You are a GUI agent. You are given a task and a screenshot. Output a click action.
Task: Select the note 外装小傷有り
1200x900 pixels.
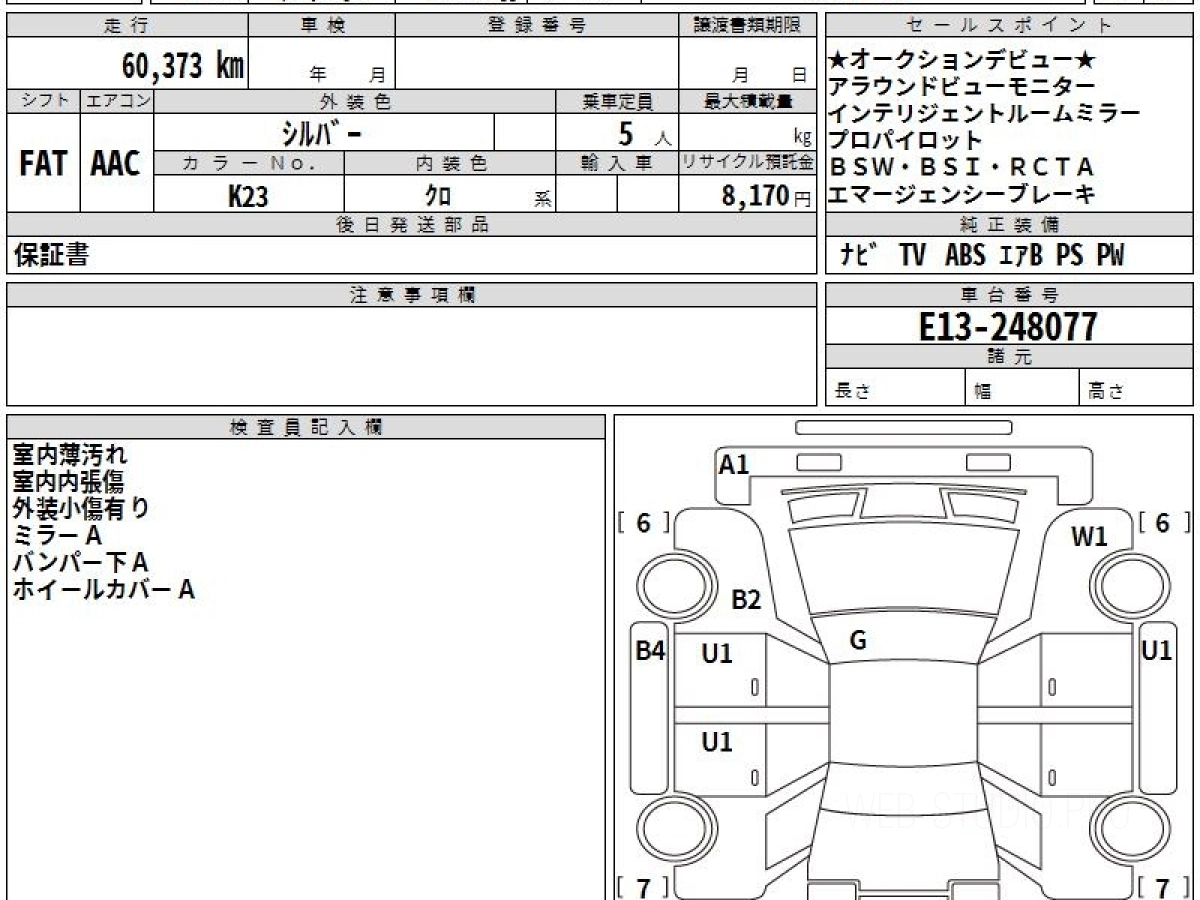point(81,509)
